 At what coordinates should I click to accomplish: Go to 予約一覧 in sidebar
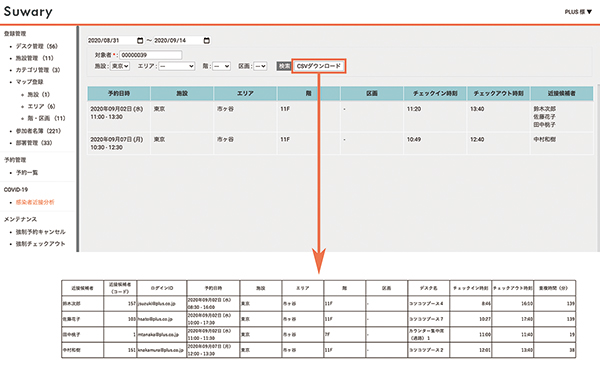(x=27, y=173)
